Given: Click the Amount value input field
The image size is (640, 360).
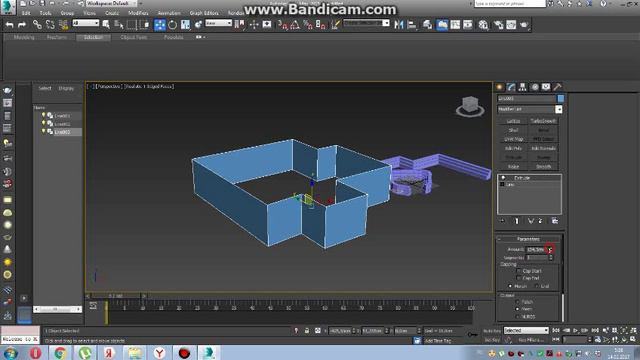Looking at the screenshot, I should click(x=536, y=249).
